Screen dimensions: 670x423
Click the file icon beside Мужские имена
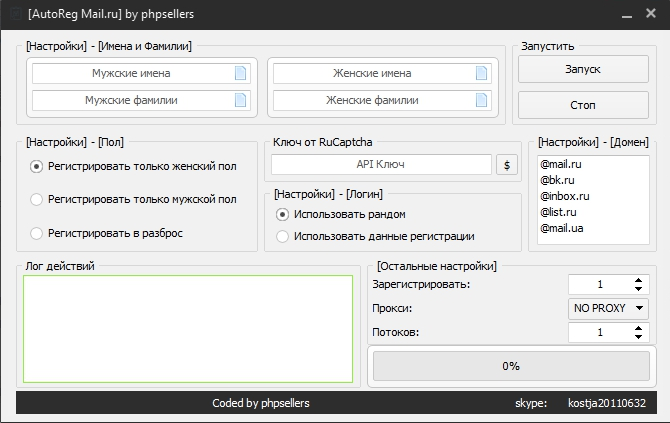[240, 73]
